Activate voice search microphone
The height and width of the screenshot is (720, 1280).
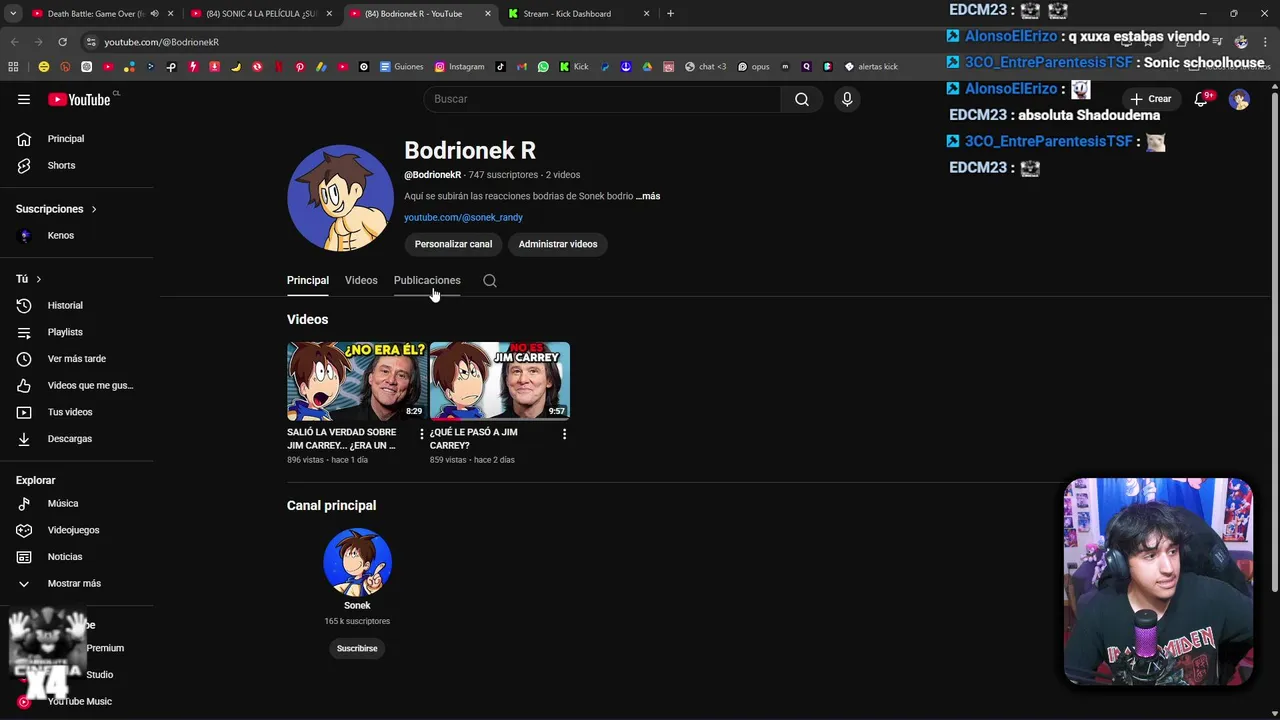[847, 99]
